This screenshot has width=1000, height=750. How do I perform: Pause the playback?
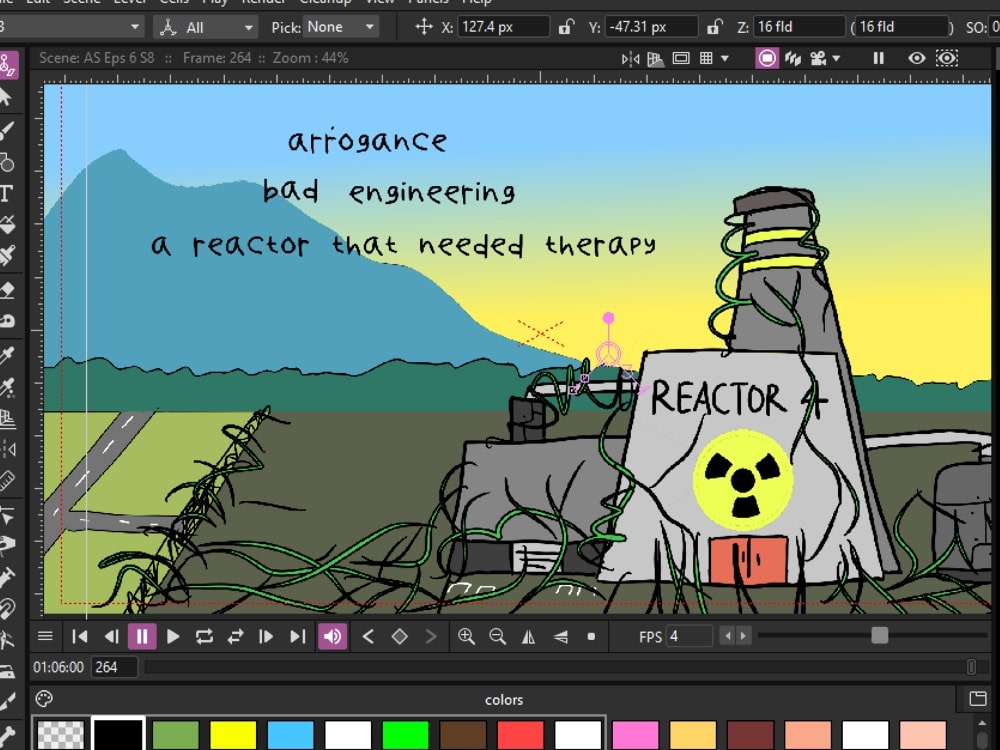click(142, 636)
